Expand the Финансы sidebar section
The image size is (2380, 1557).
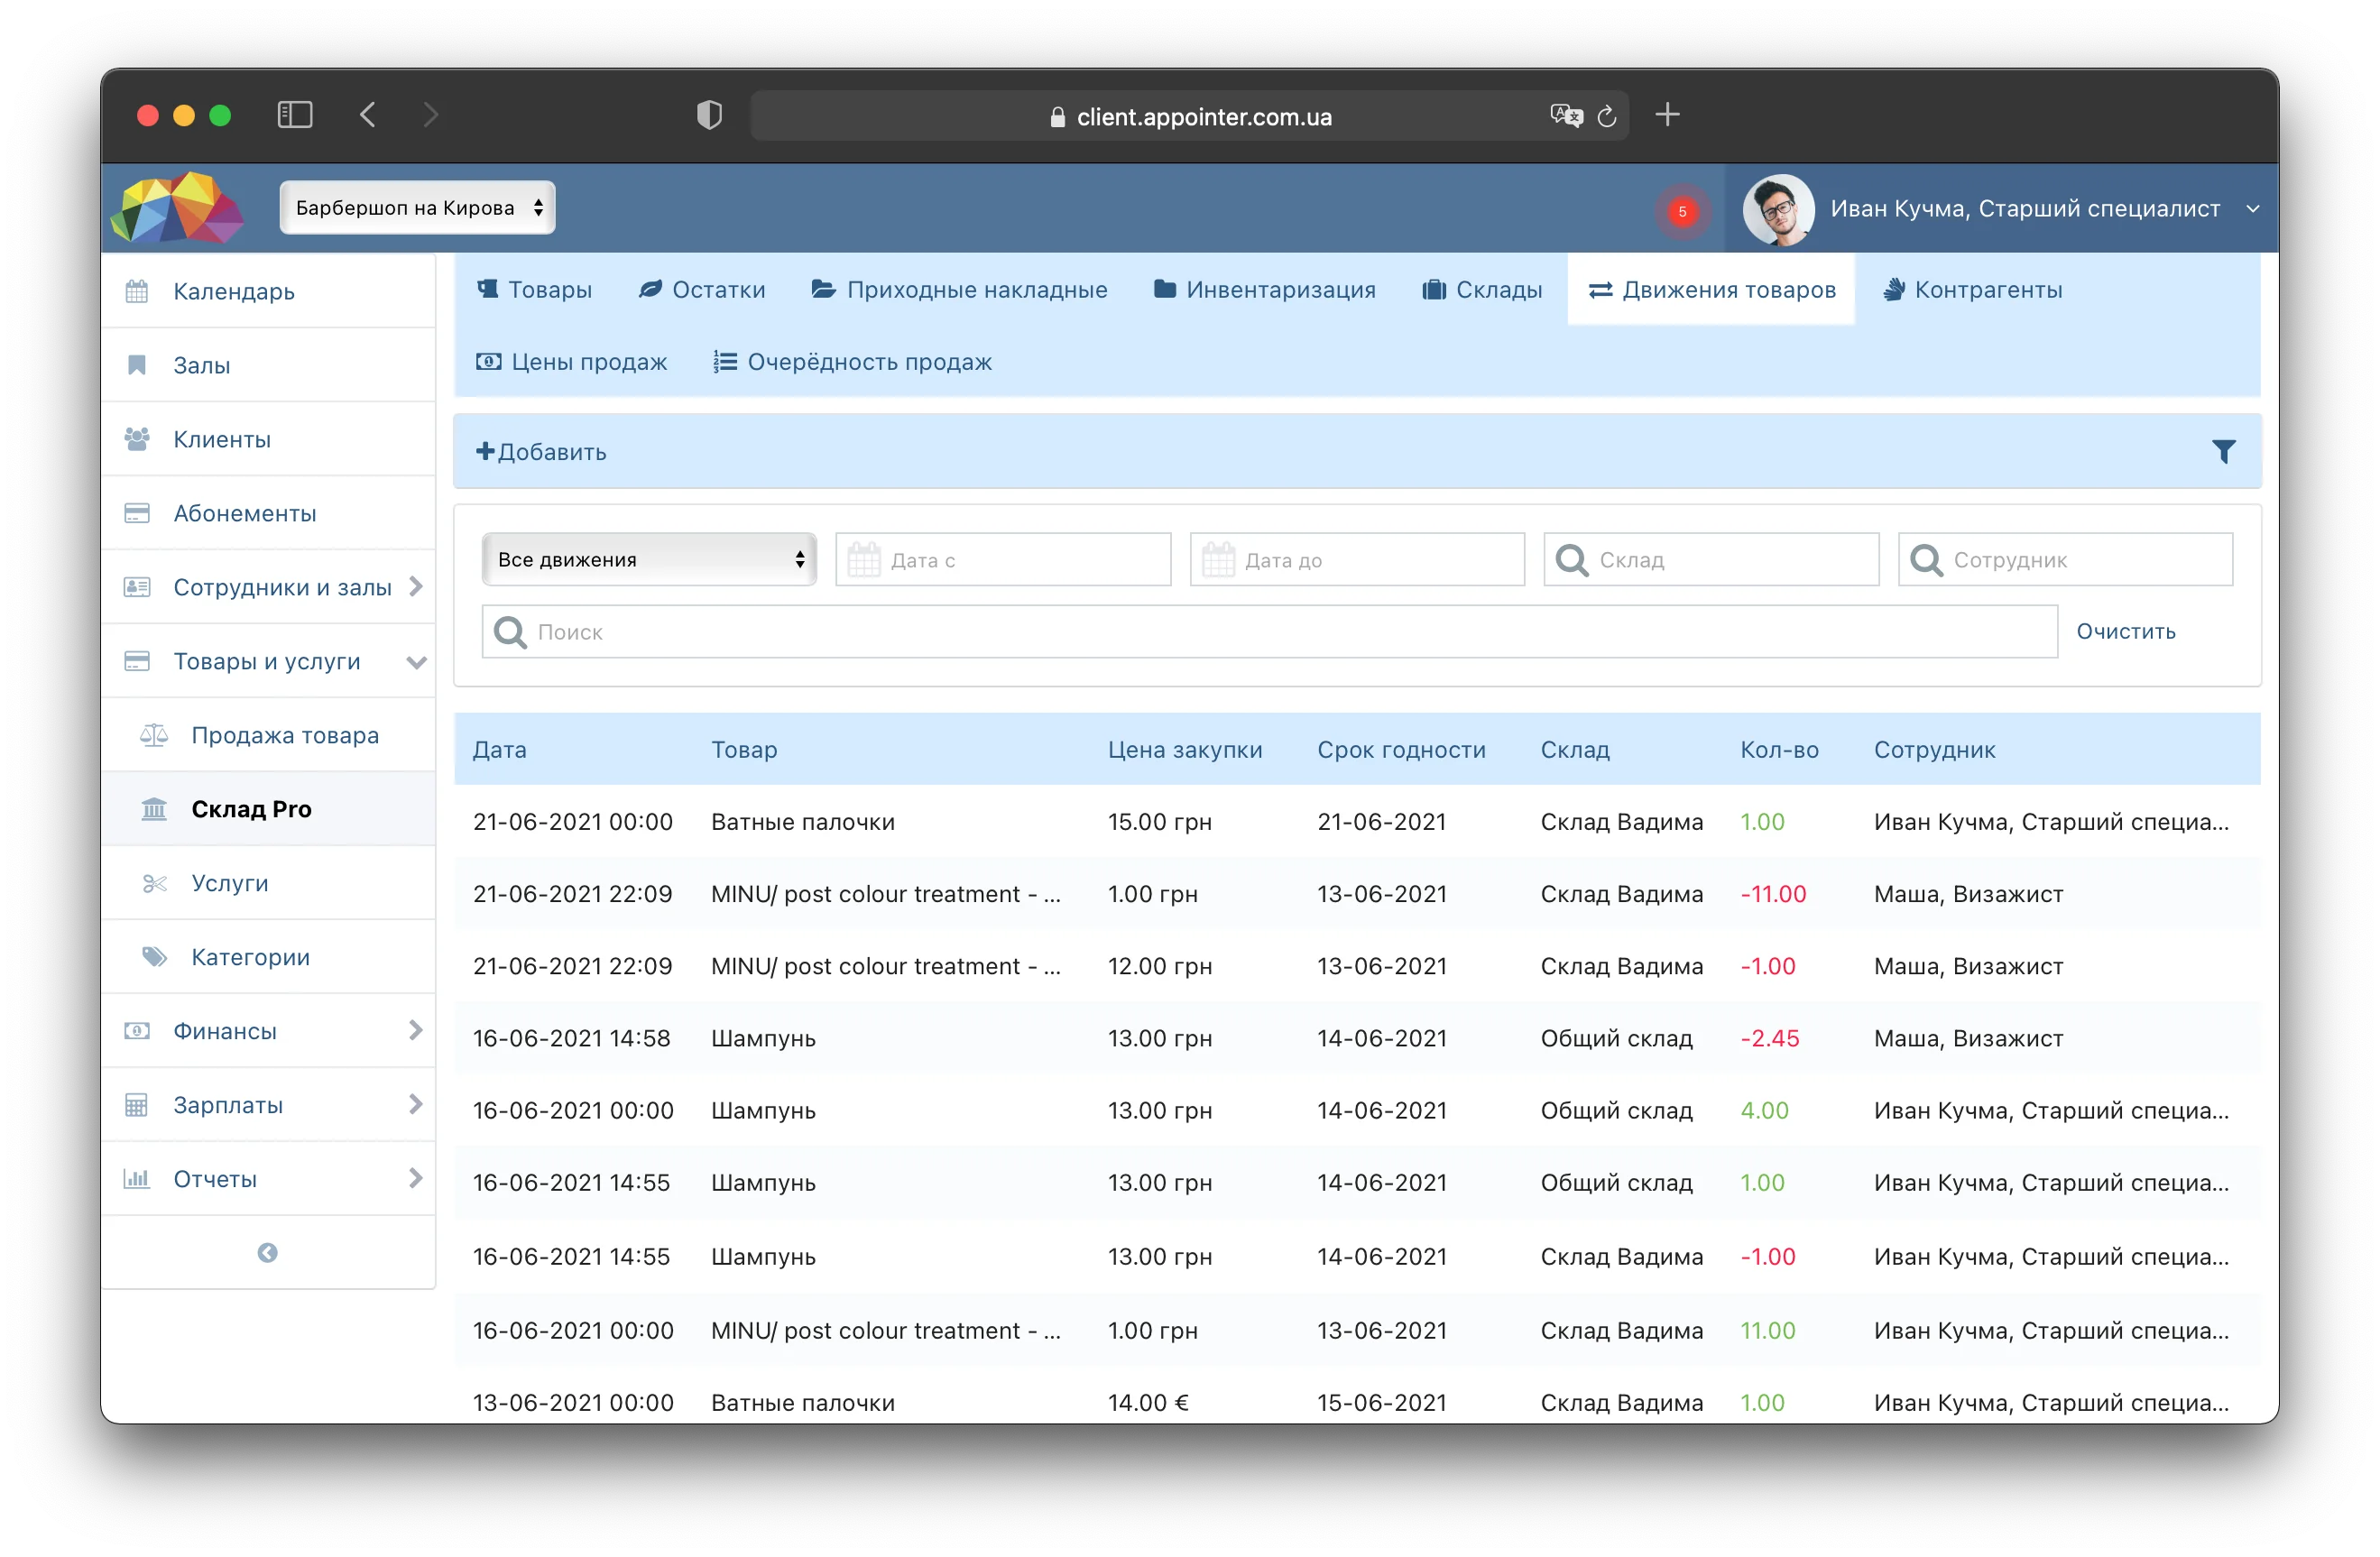(269, 1031)
